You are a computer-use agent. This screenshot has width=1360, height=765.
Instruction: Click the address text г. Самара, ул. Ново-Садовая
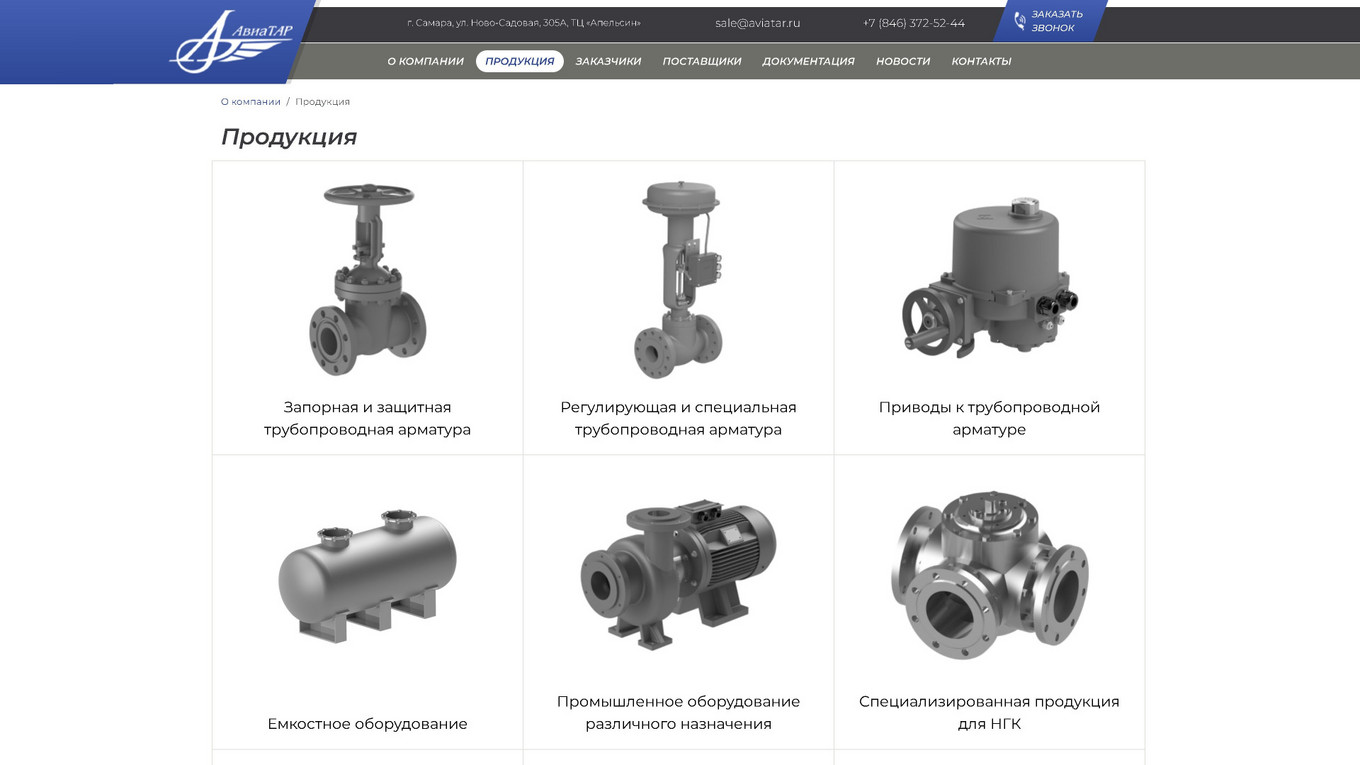(524, 23)
